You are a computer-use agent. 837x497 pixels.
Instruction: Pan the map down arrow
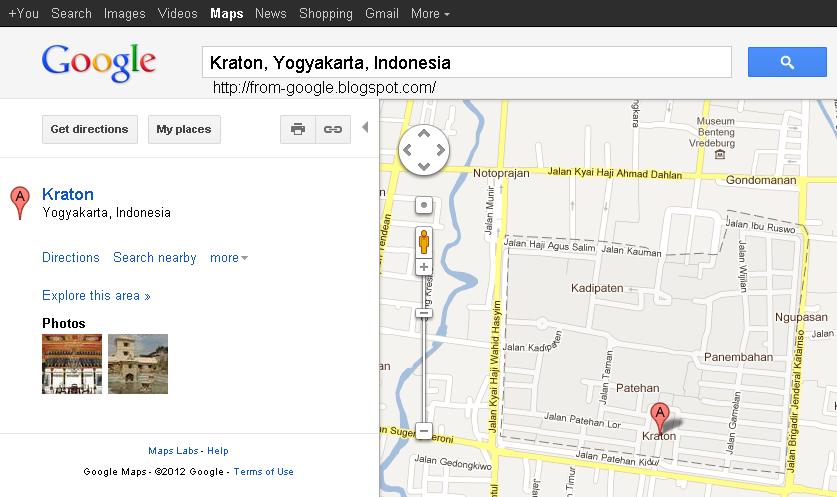[424, 167]
